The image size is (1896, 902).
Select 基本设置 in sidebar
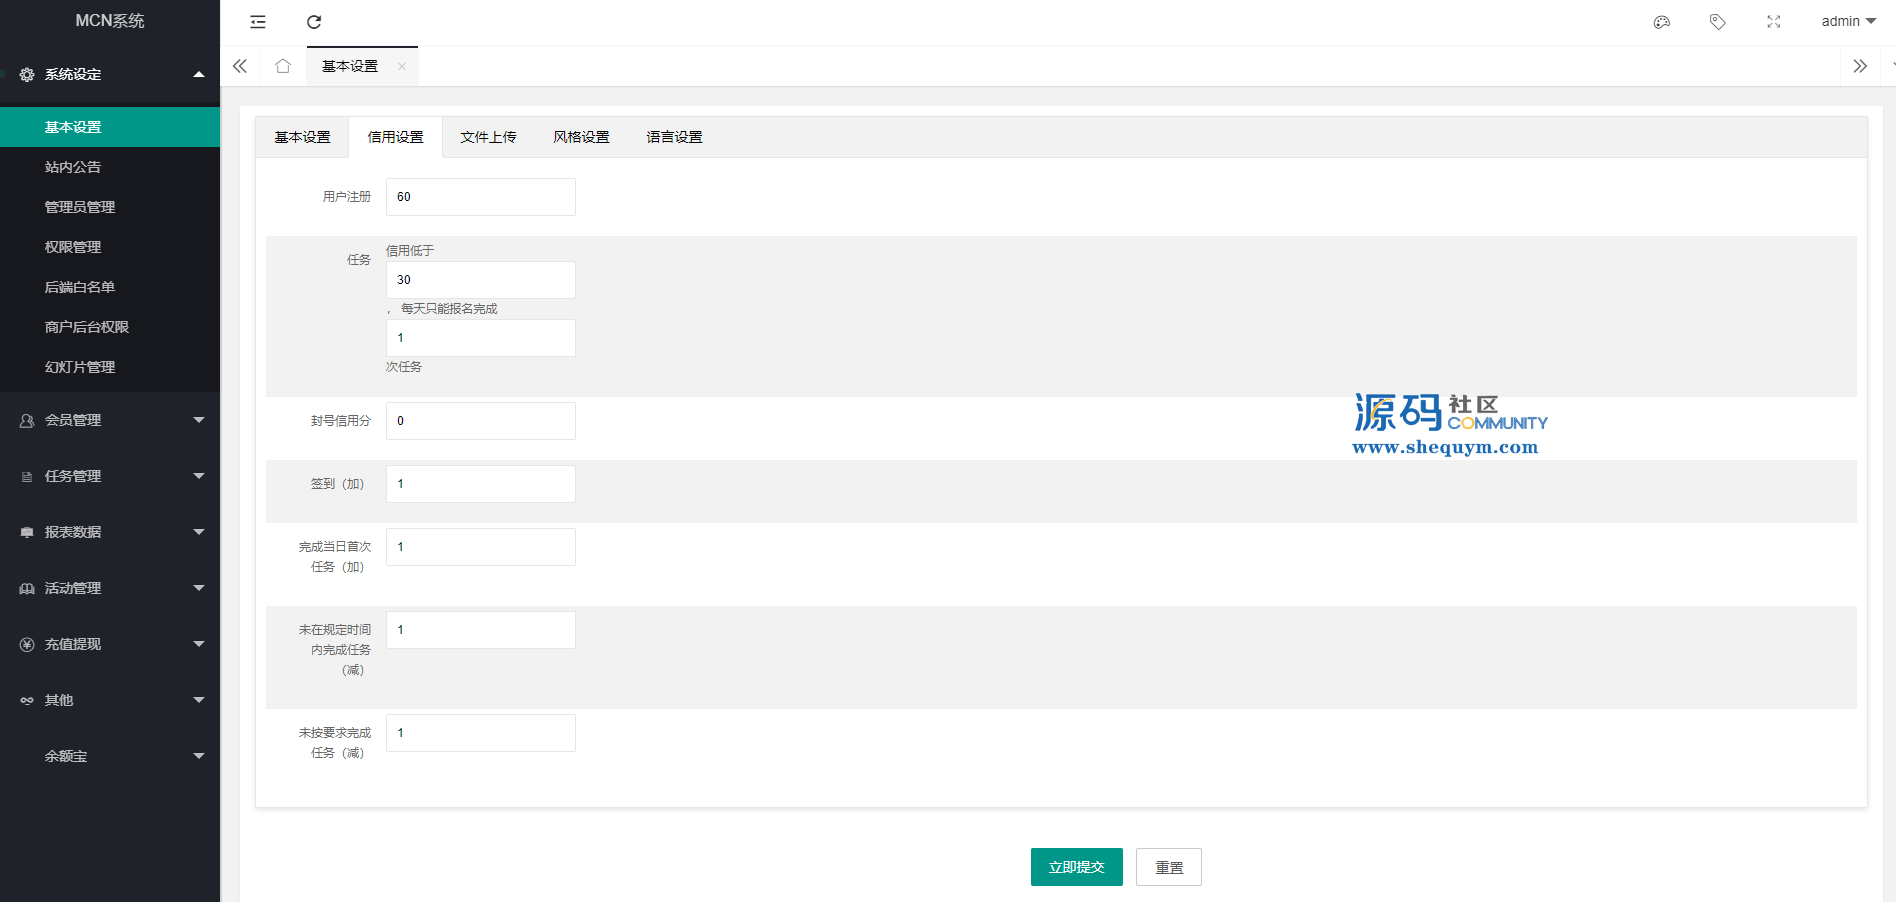point(110,127)
